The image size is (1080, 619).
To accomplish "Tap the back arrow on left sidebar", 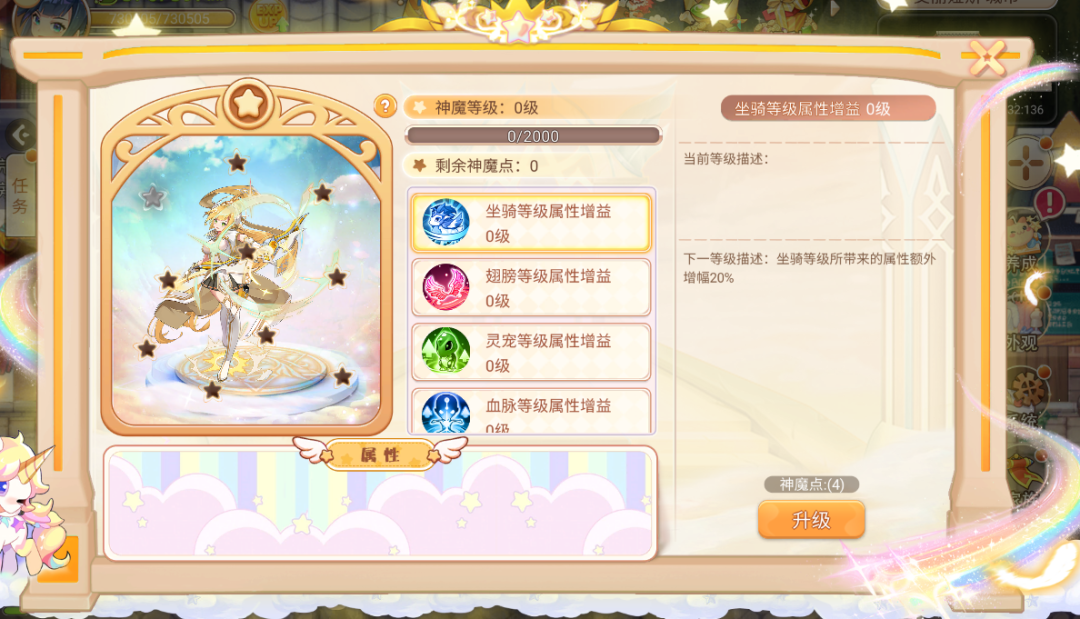I will pos(21,135).
